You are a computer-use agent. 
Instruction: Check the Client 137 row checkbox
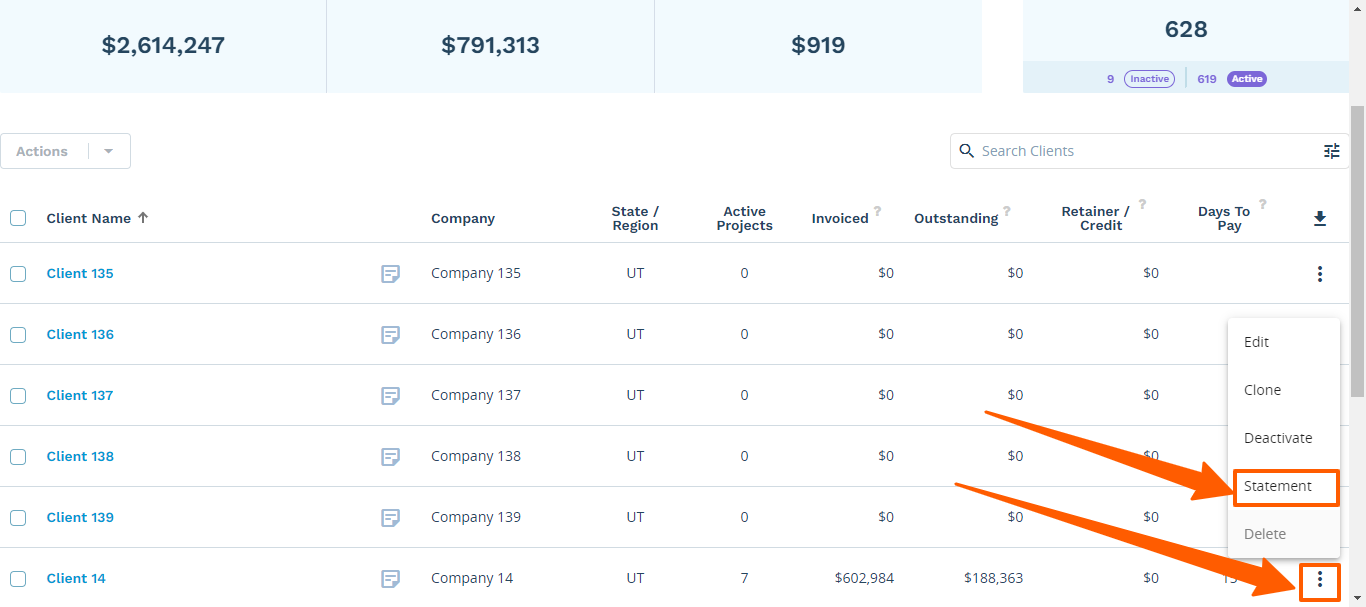[x=18, y=396]
